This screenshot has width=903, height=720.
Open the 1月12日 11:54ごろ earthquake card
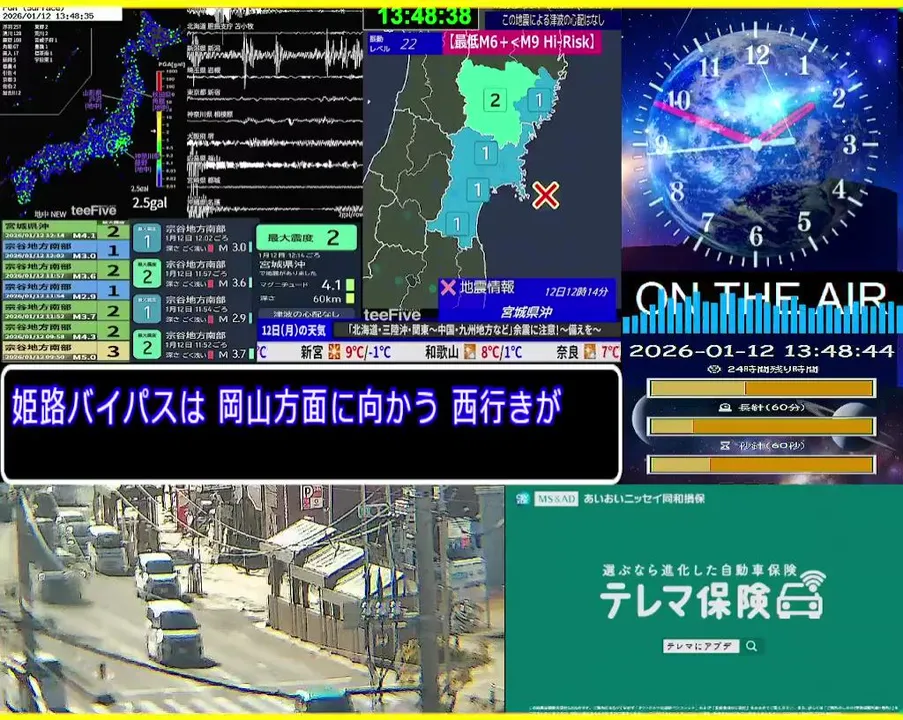point(193,310)
